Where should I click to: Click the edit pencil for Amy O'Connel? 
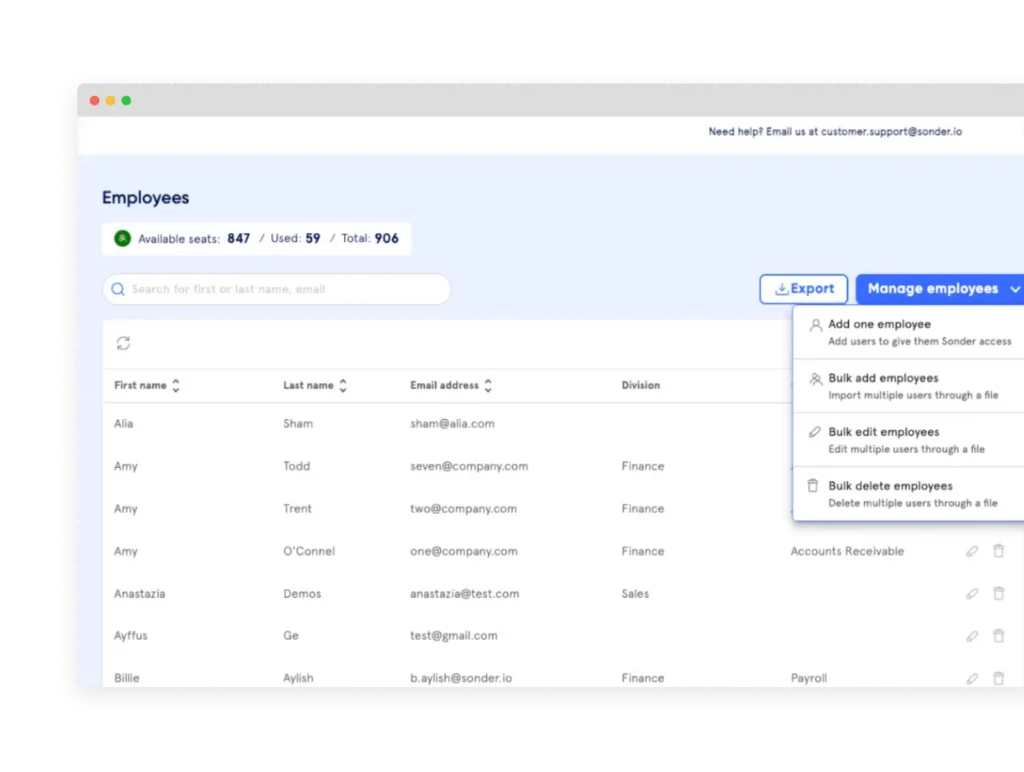(972, 551)
